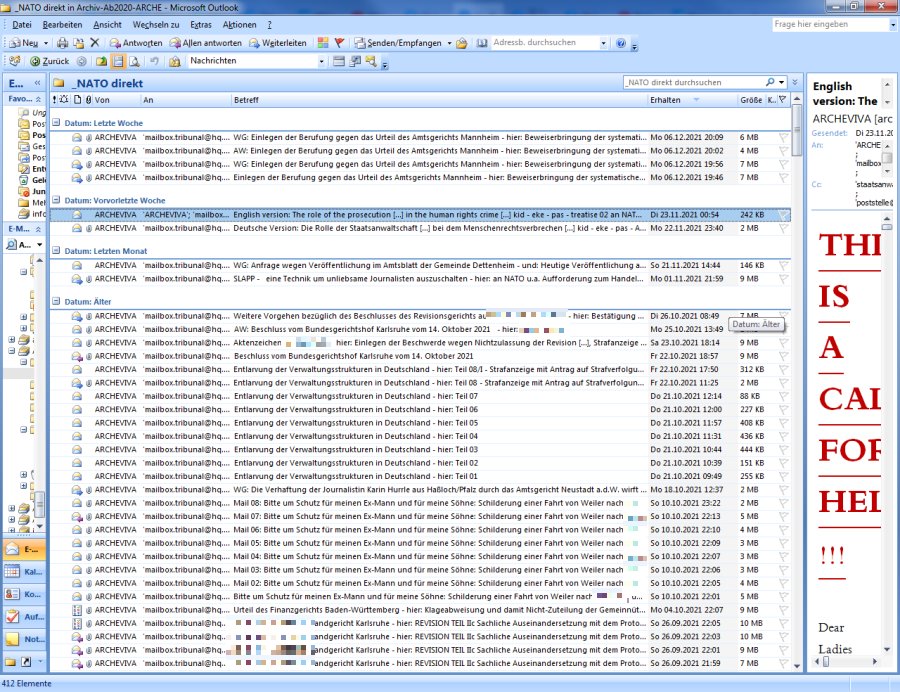
Task: Sort by the attachment paperclip column
Action: coord(88,100)
